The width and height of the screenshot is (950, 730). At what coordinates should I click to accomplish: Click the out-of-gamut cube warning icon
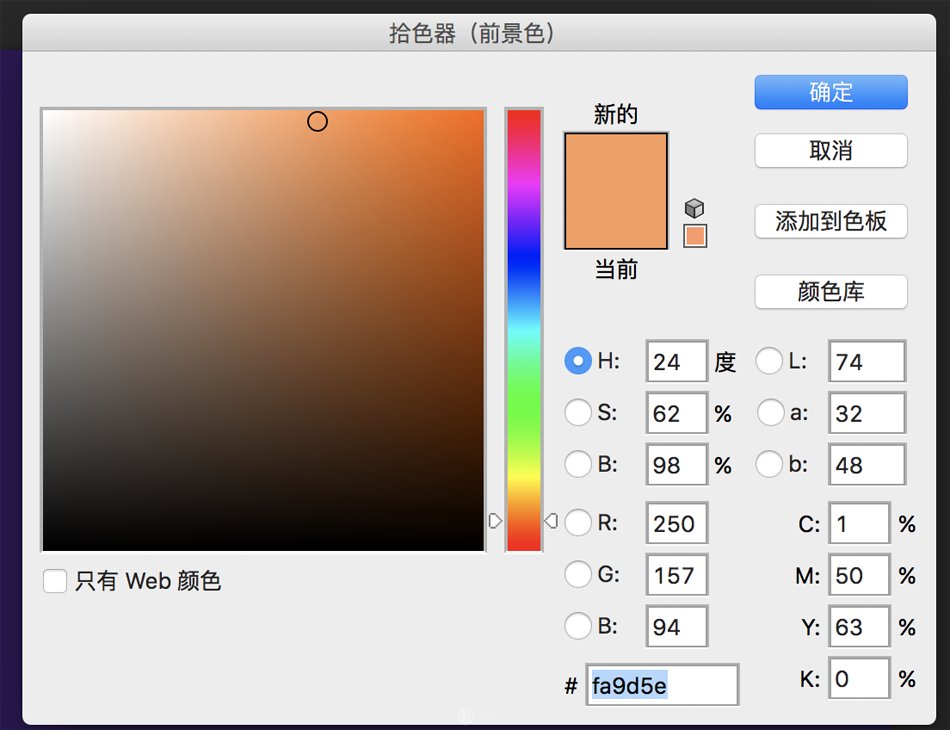click(x=694, y=208)
